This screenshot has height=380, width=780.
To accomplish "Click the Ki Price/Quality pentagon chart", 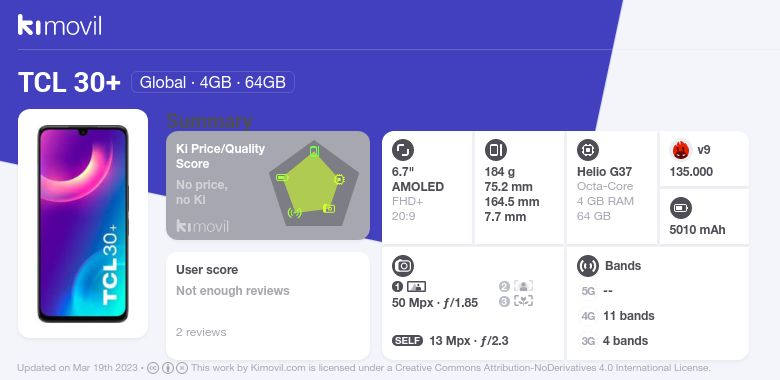I will tap(314, 185).
